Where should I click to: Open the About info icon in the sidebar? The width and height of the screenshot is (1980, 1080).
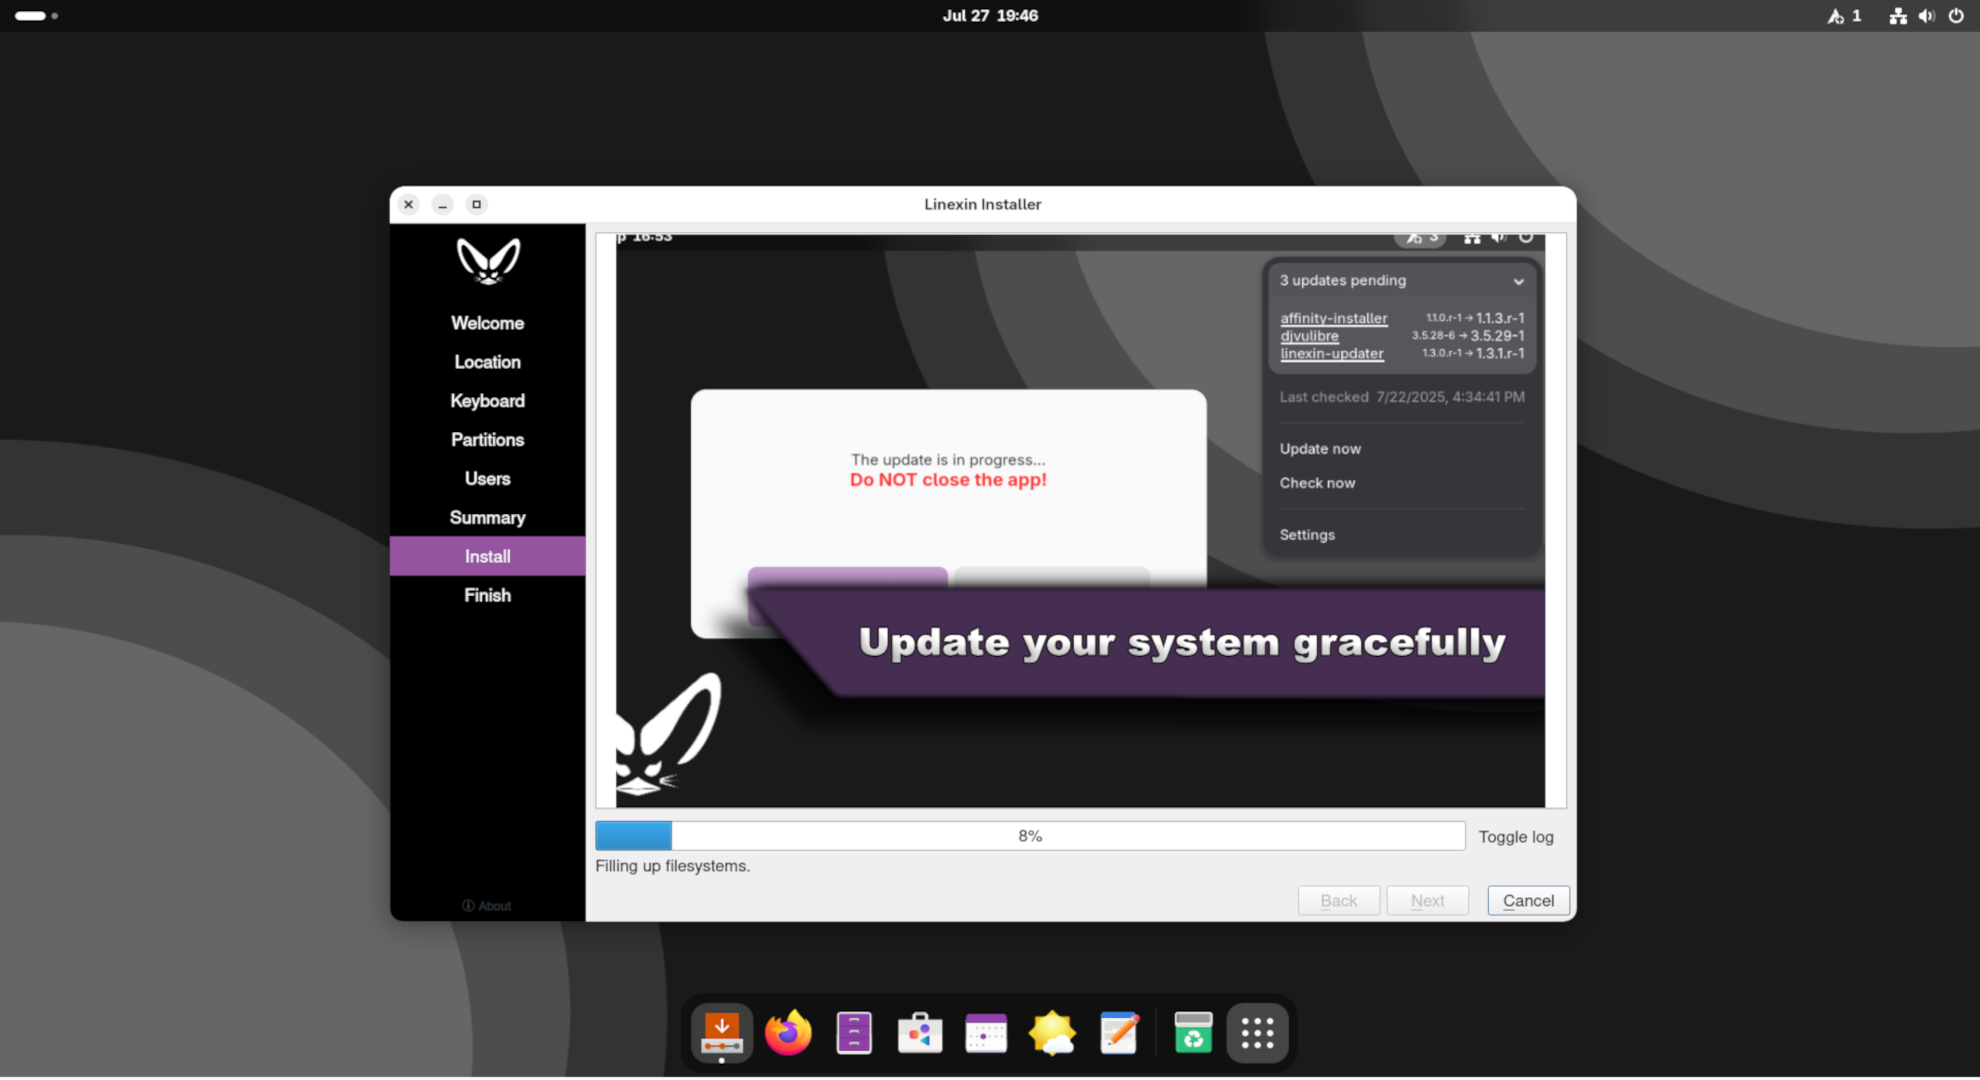coord(487,906)
